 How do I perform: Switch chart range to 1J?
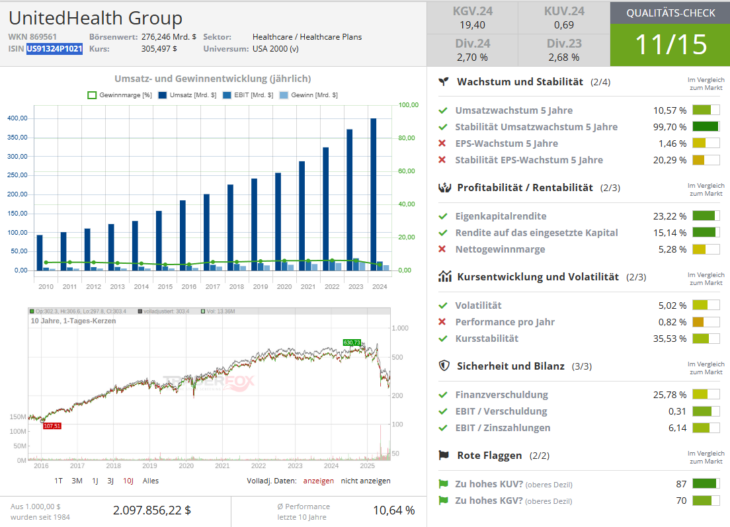95,481
